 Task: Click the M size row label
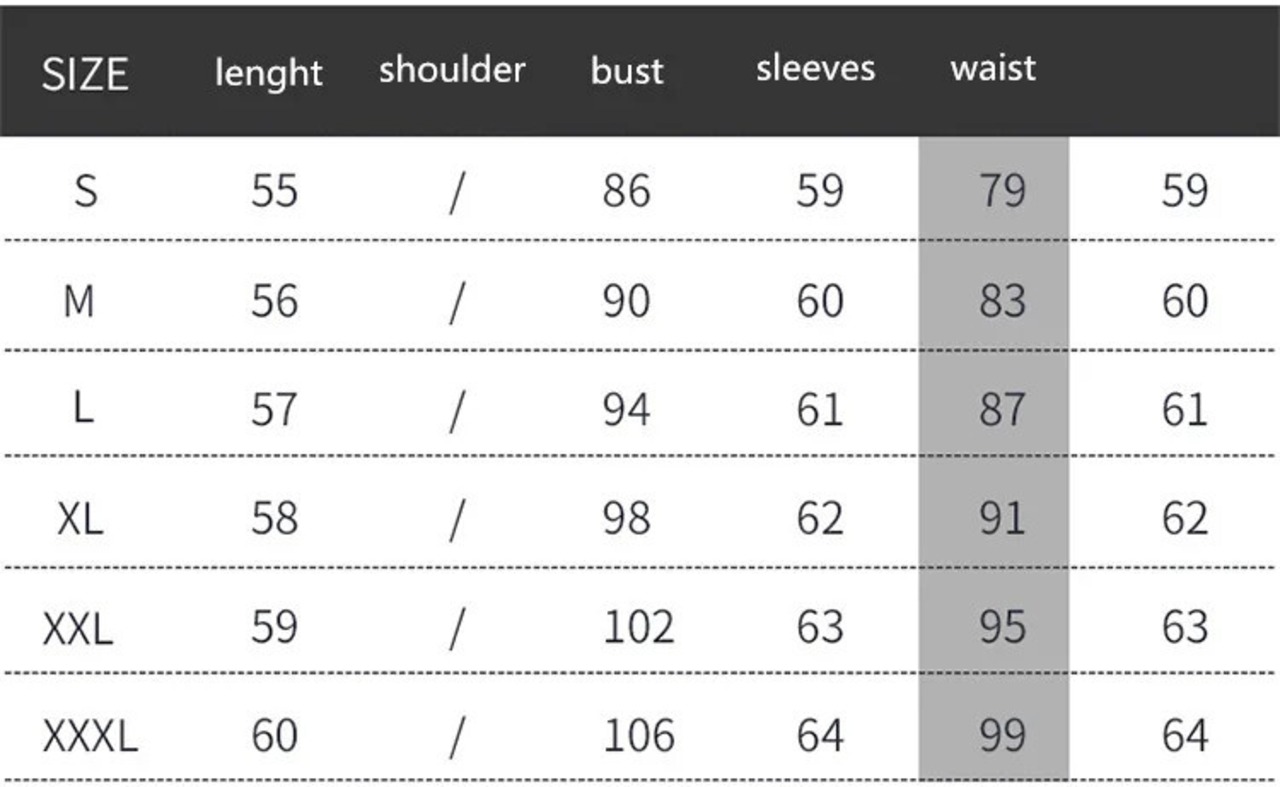tap(79, 300)
